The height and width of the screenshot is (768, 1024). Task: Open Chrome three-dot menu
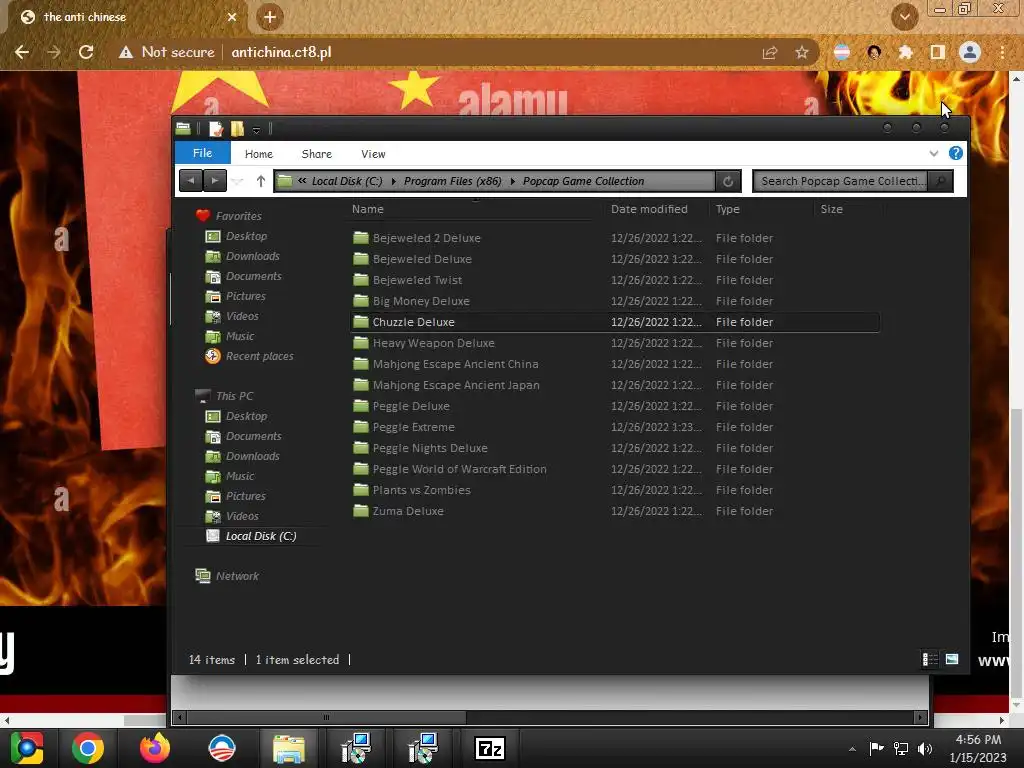(1002, 52)
